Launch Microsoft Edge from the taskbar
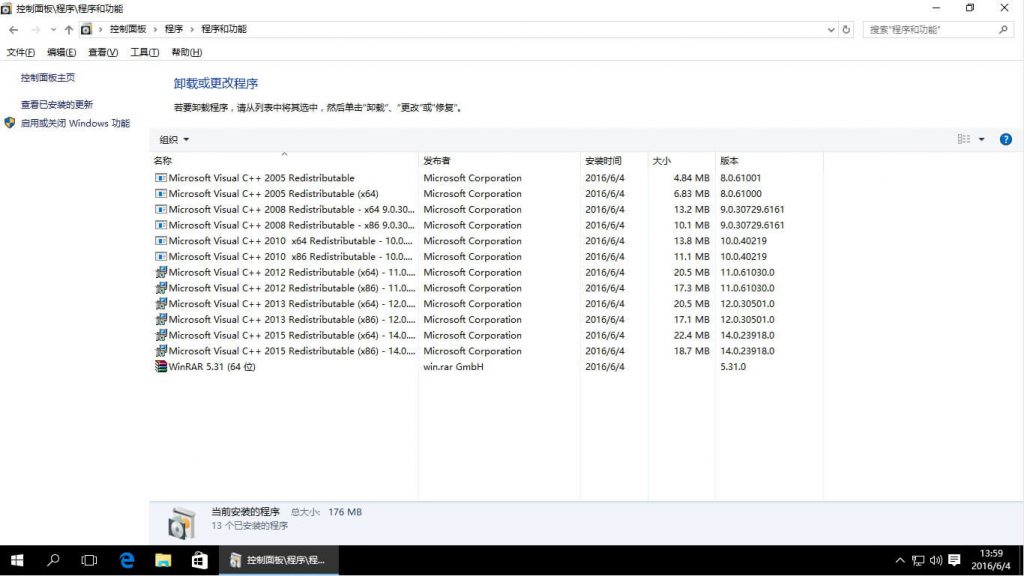Viewport: 1024px width, 576px height. pyautogui.click(x=127, y=560)
